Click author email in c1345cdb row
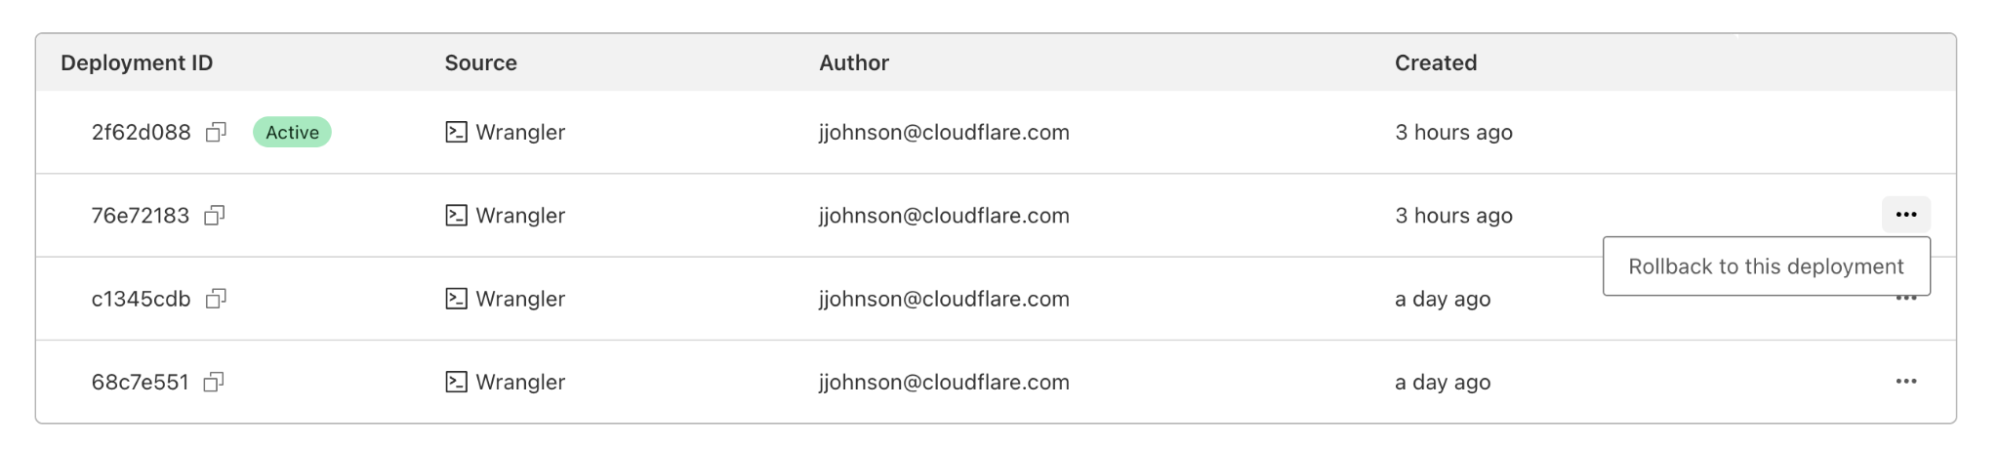The image size is (1999, 465). point(944,298)
